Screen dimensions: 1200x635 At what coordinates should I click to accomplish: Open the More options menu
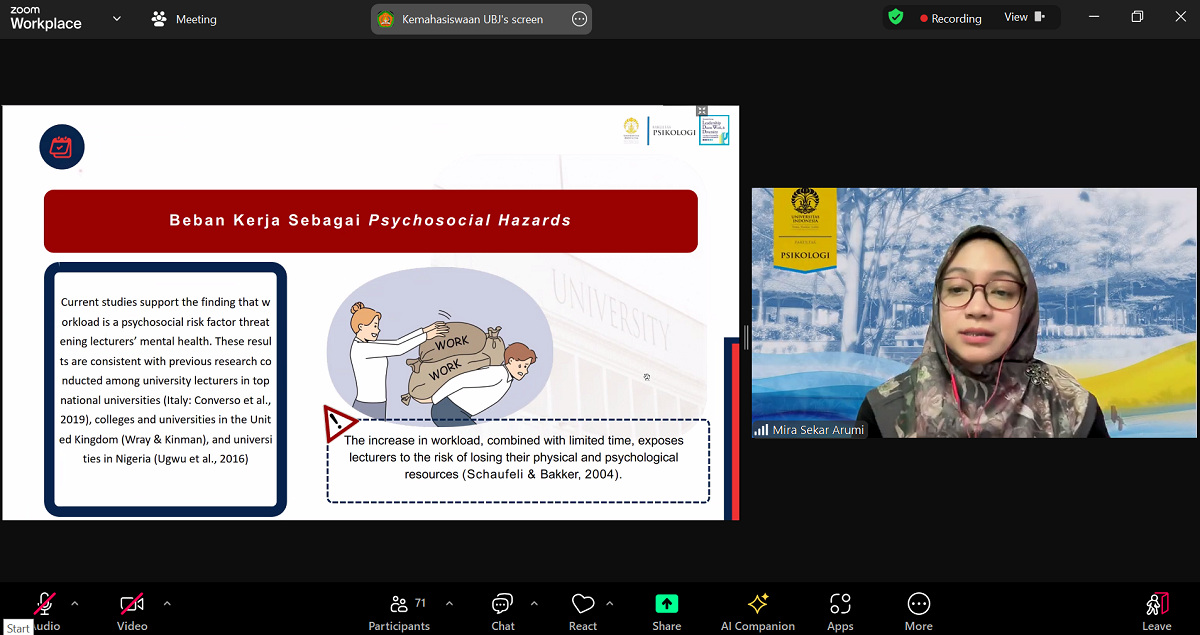tap(918, 611)
